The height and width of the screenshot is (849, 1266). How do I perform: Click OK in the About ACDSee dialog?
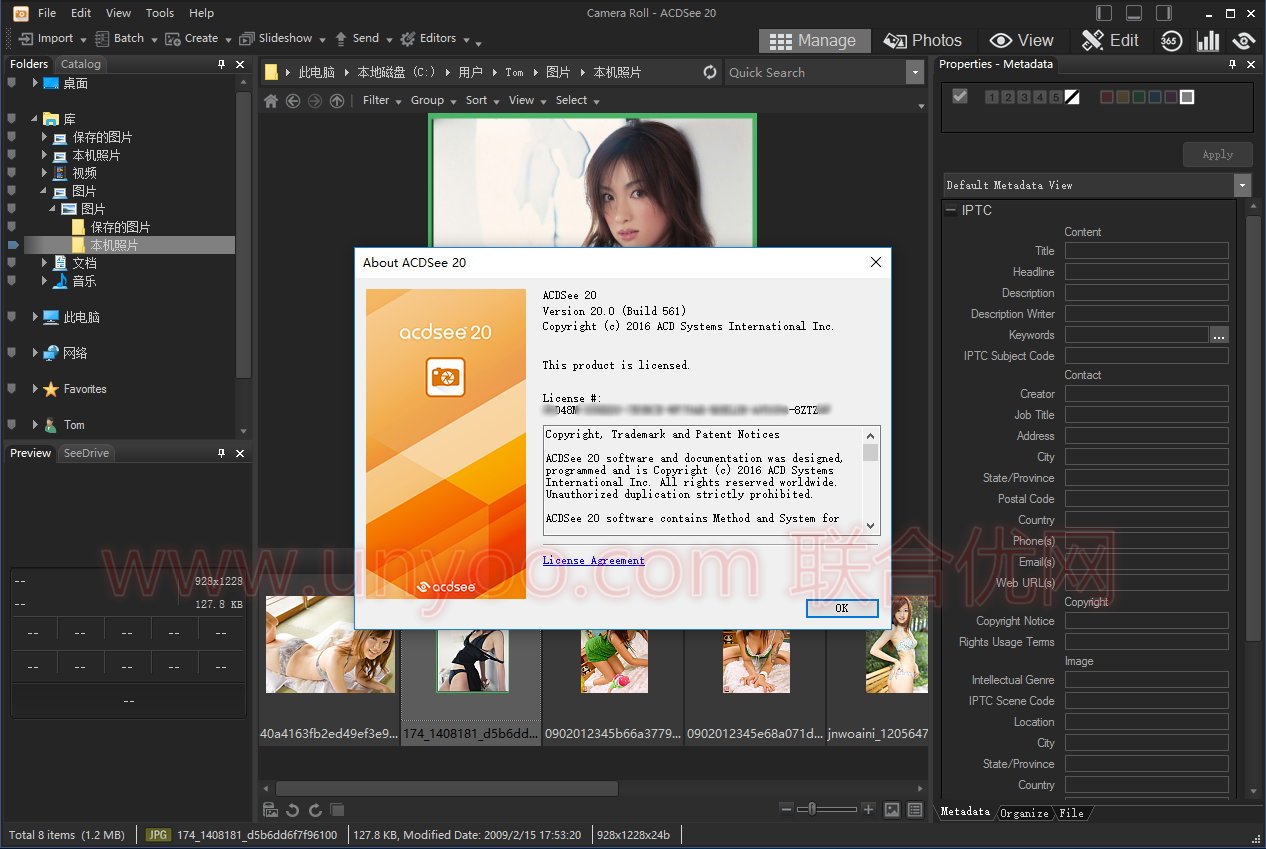[x=841, y=608]
